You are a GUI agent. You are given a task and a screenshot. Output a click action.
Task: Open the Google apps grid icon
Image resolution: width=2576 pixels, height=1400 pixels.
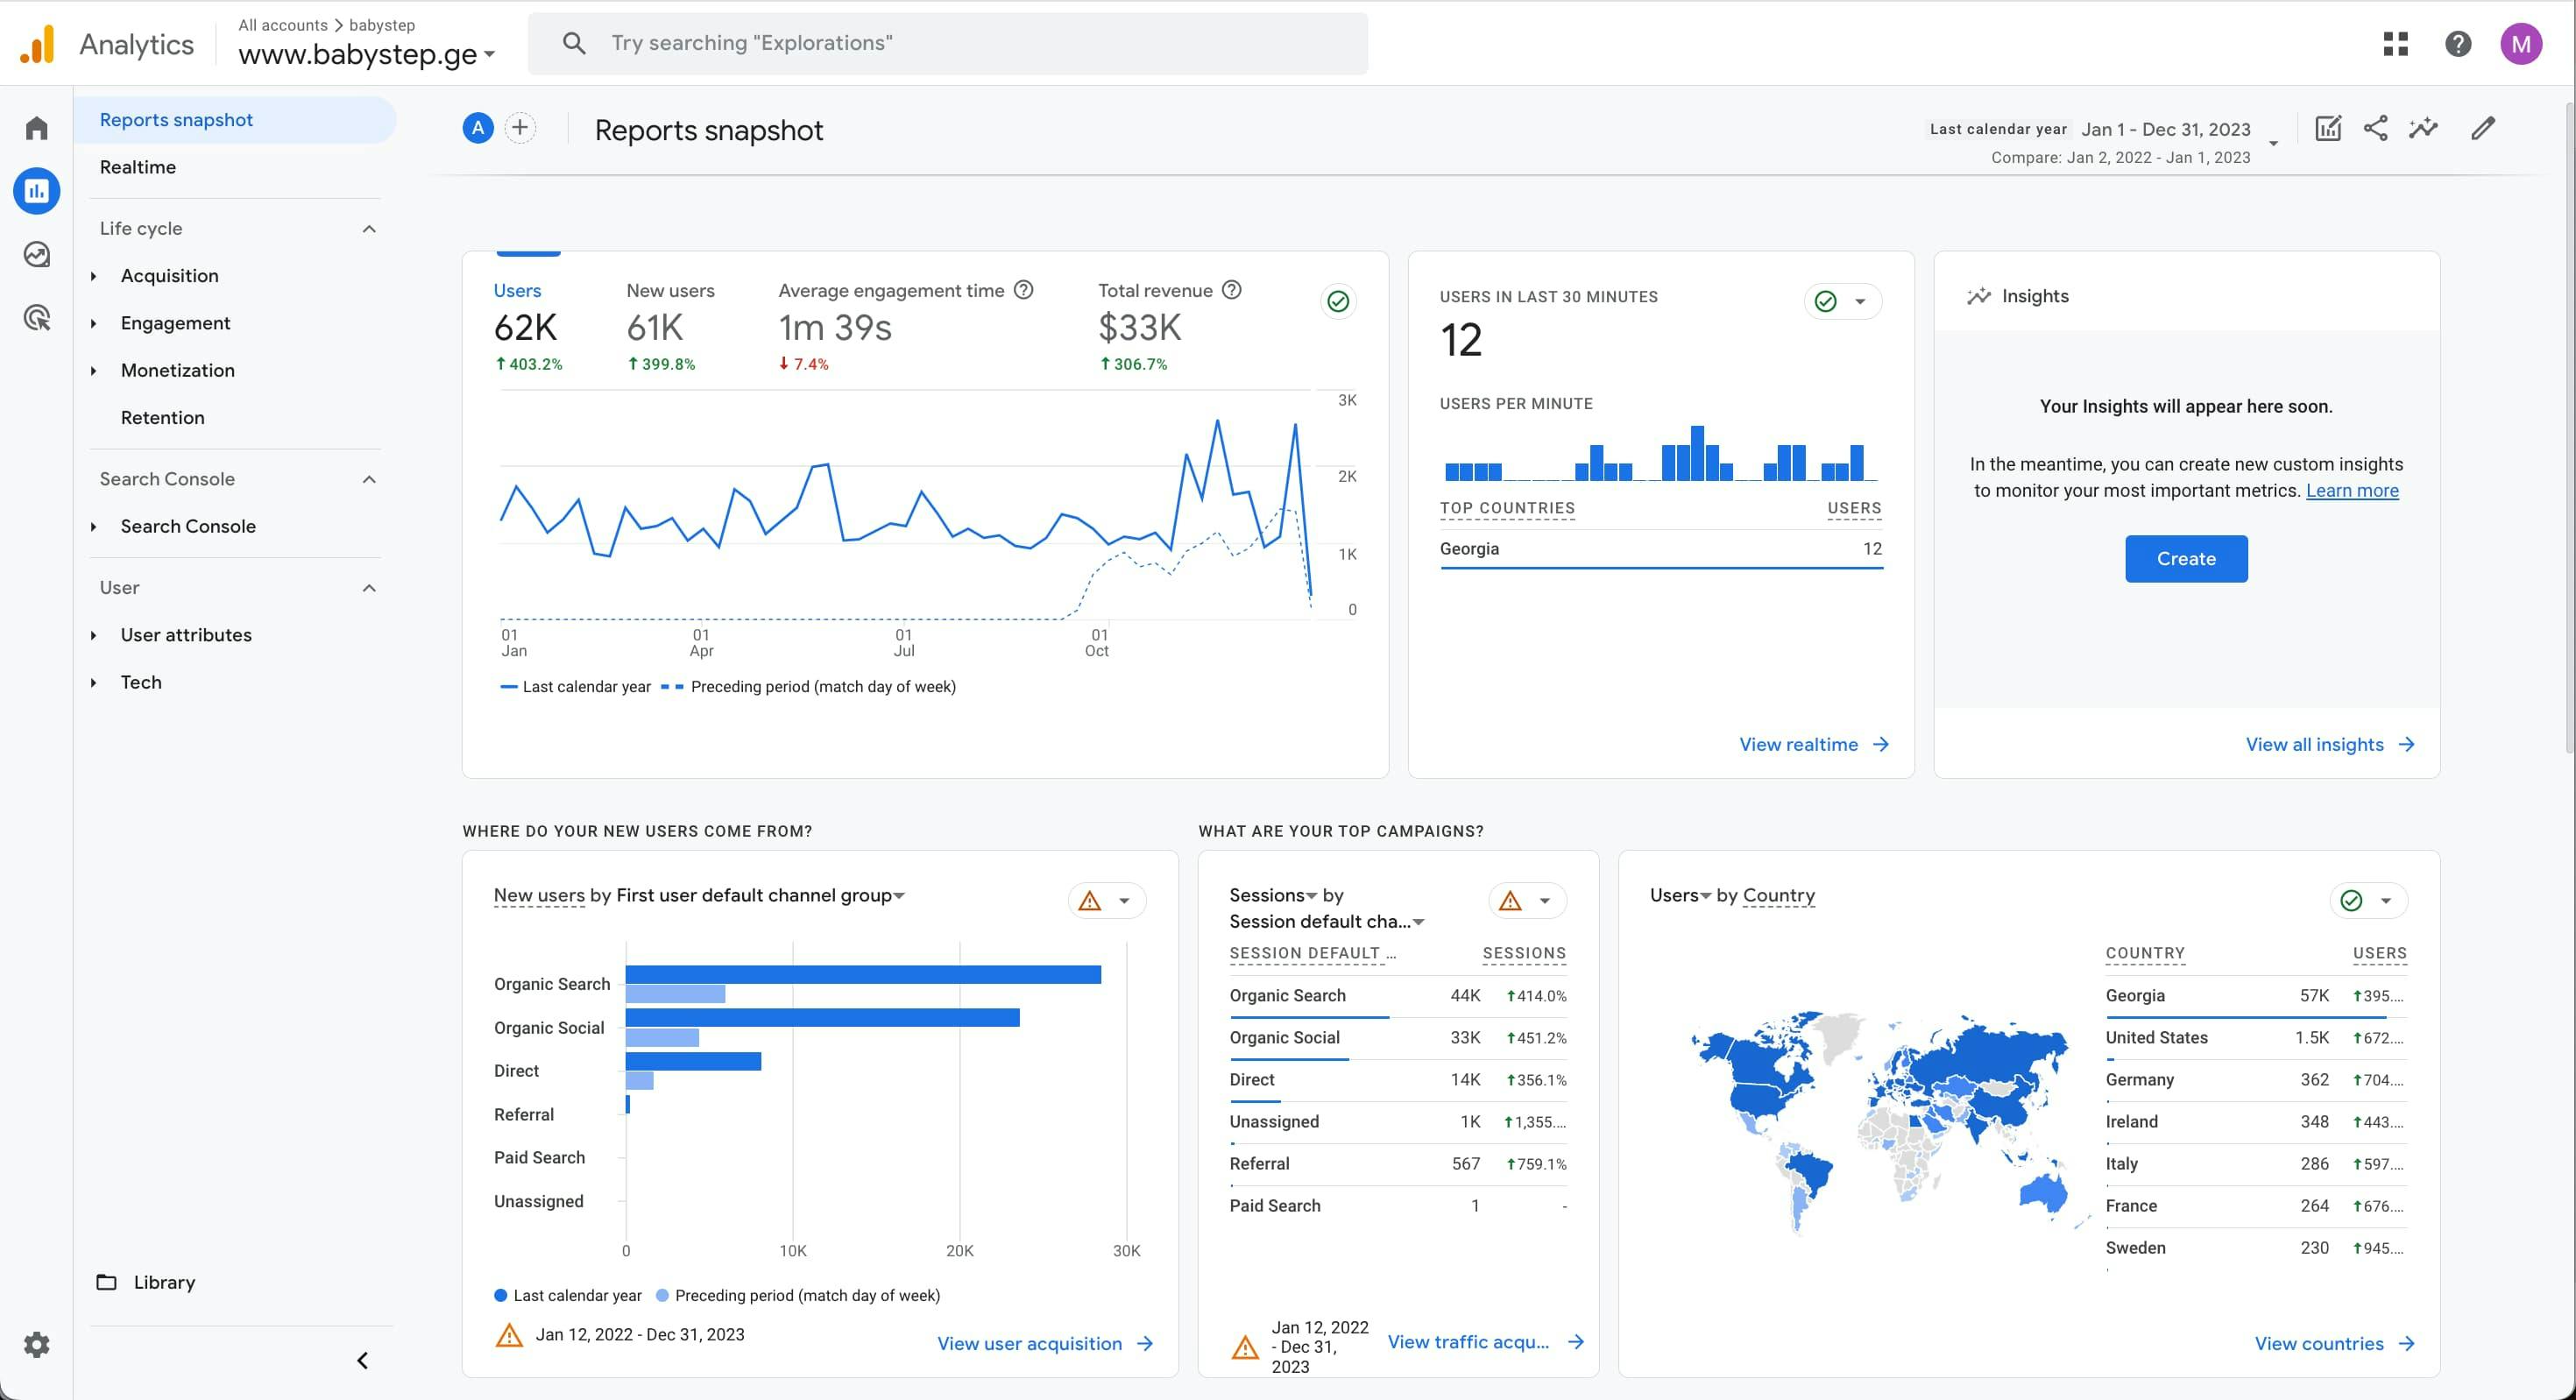[x=2395, y=43]
